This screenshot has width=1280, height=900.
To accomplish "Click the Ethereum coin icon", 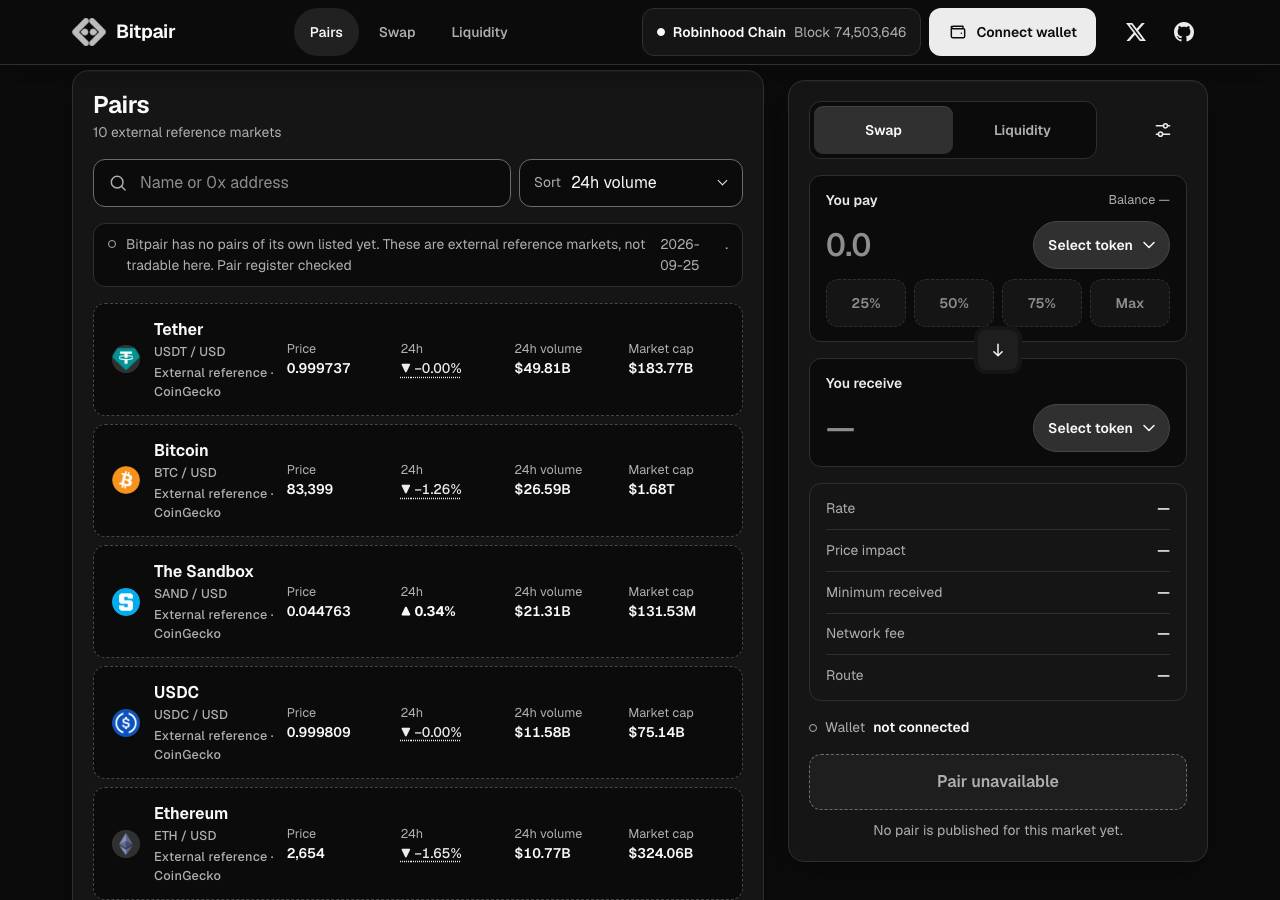I will point(126,843).
